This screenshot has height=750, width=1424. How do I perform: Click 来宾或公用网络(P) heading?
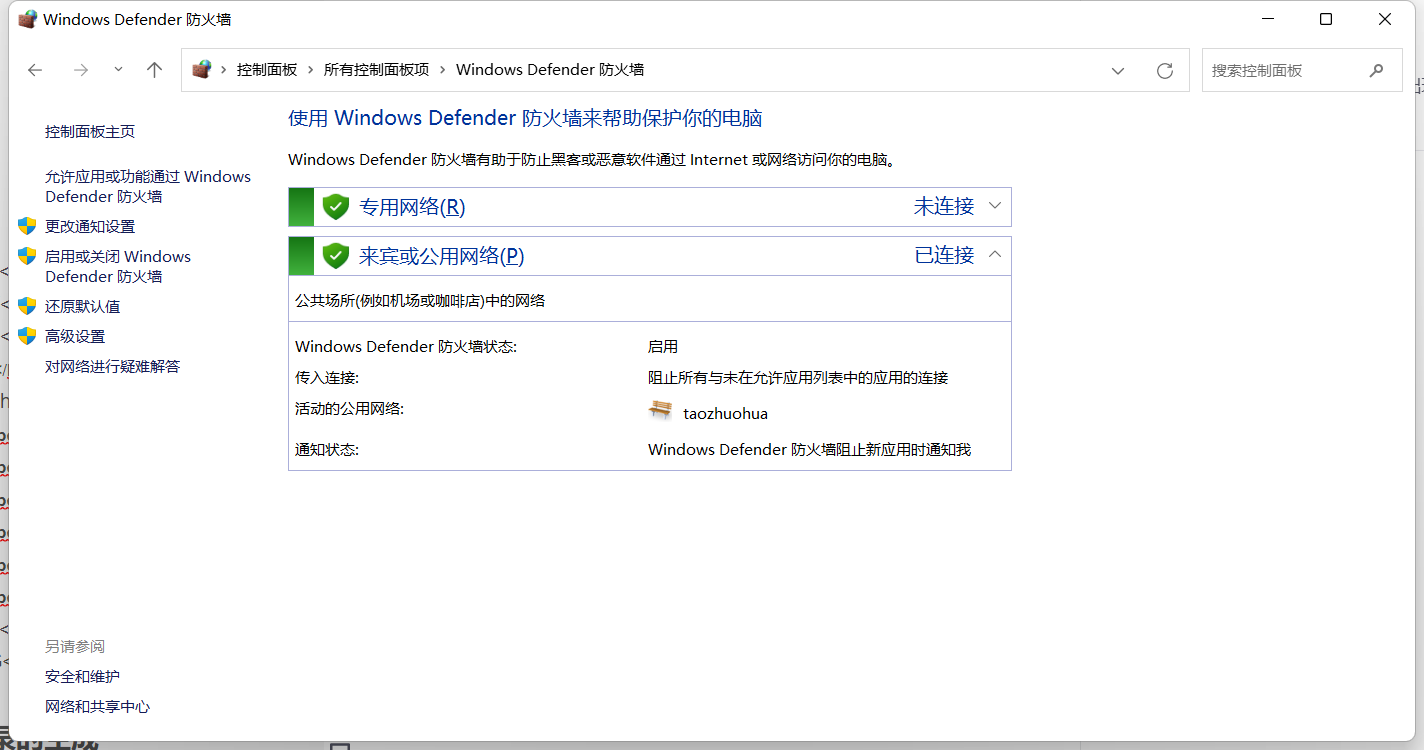coord(442,256)
